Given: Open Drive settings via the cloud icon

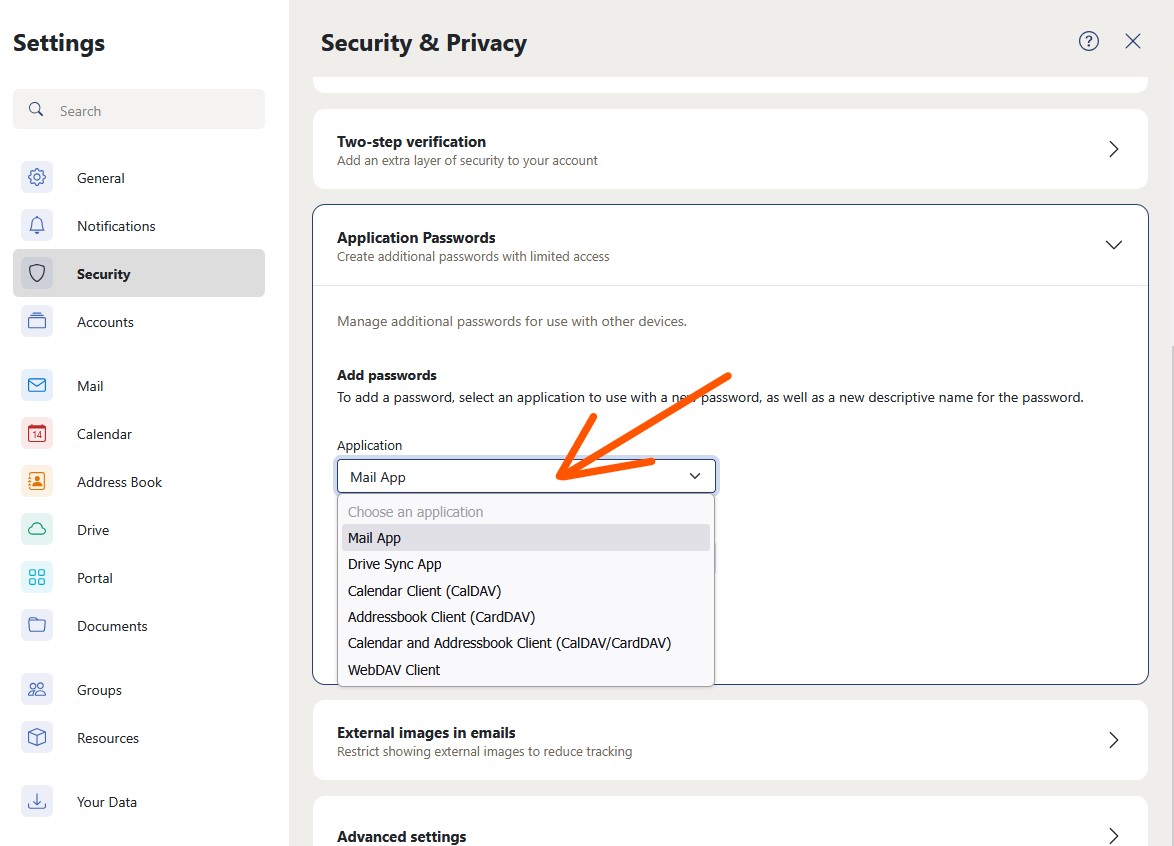Looking at the screenshot, I should [x=36, y=529].
